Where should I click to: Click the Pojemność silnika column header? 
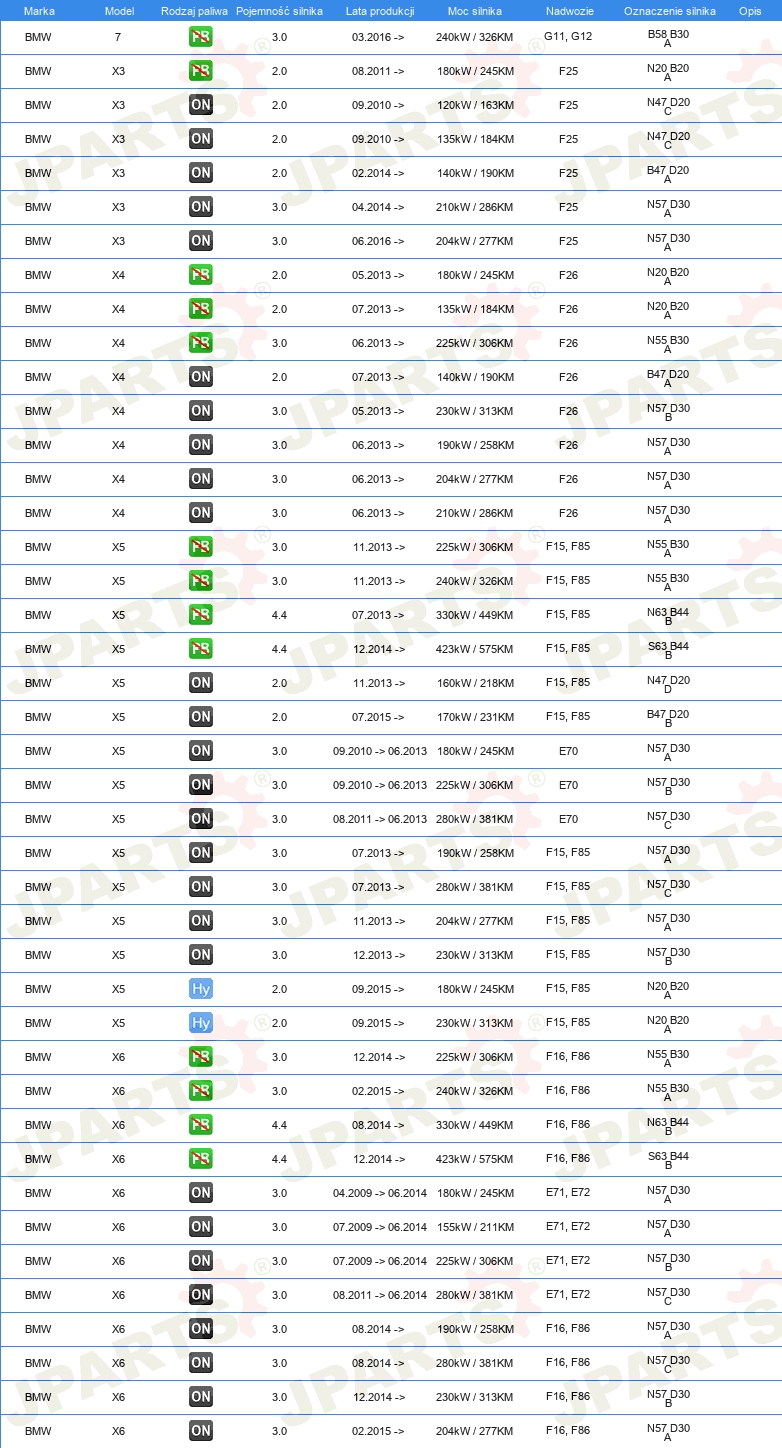pos(279,11)
